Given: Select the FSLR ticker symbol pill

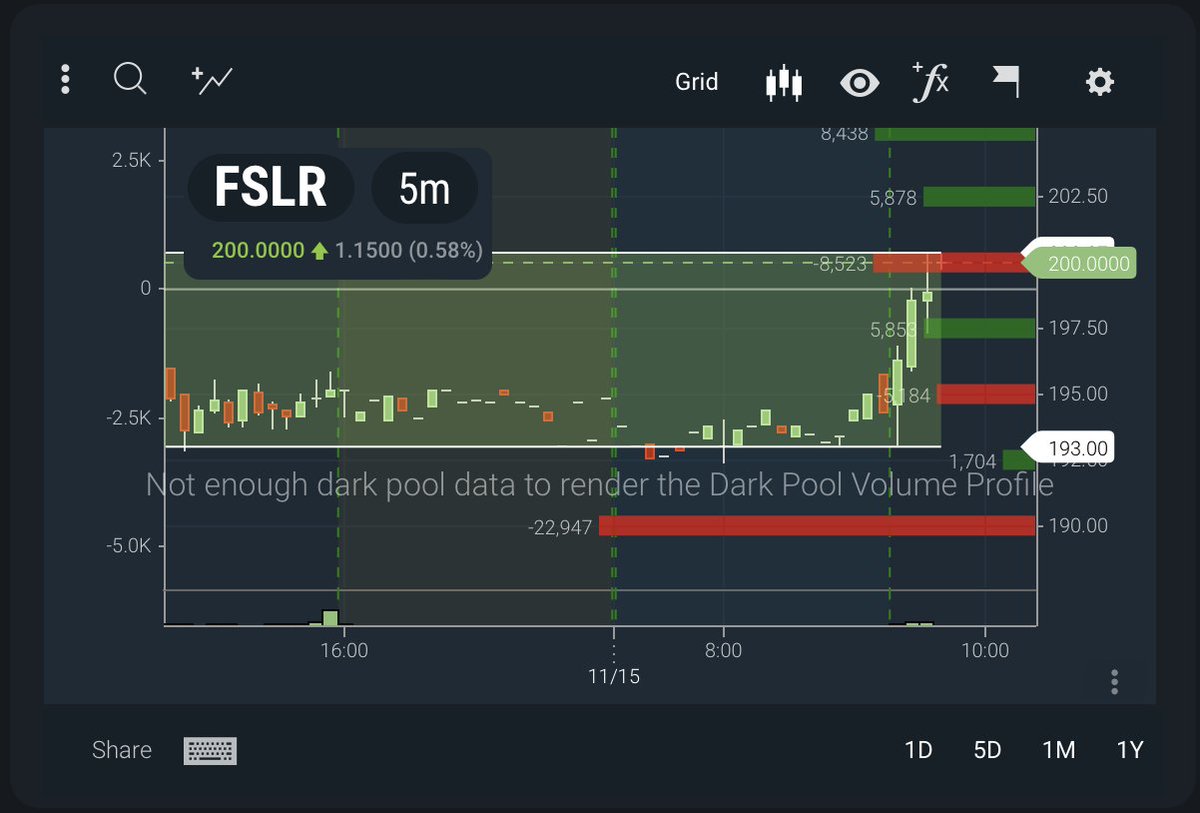Looking at the screenshot, I should click(x=270, y=188).
